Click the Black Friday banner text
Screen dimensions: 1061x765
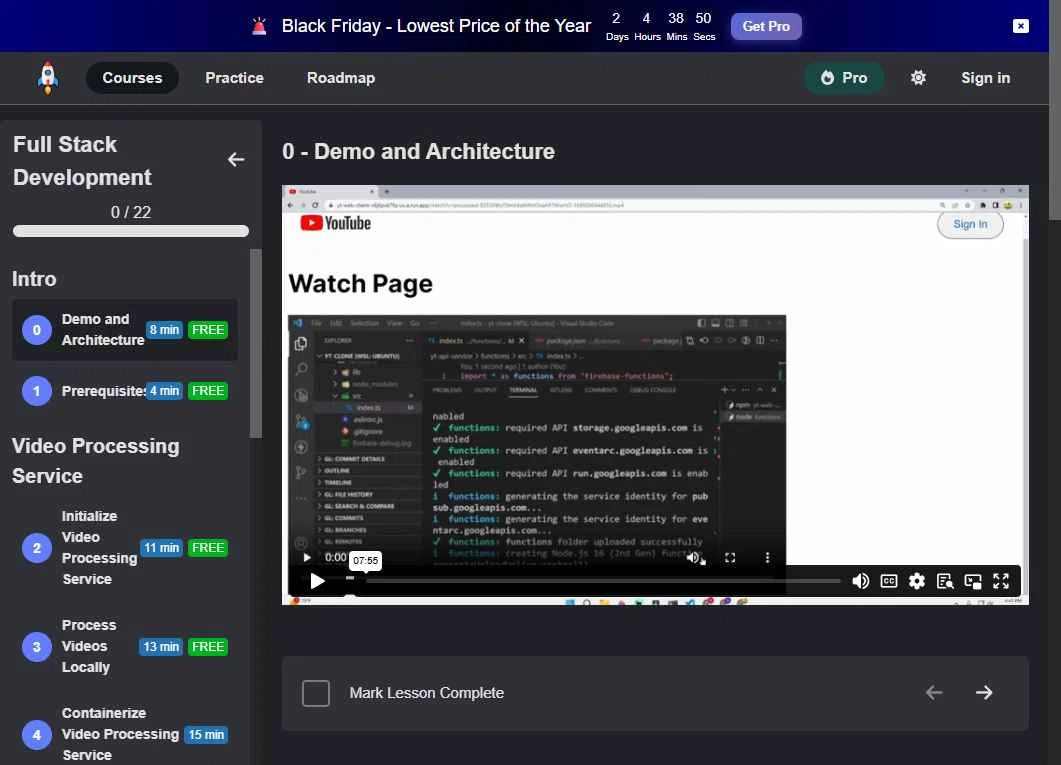436,26
